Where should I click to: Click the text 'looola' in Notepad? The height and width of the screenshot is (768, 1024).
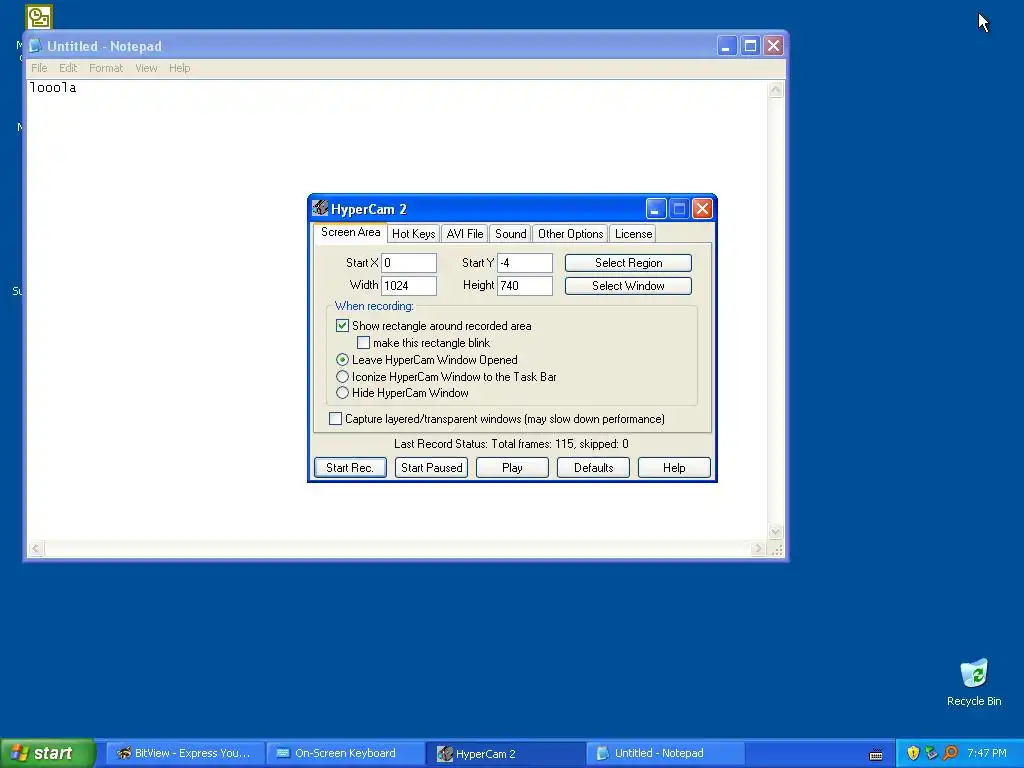[53, 88]
